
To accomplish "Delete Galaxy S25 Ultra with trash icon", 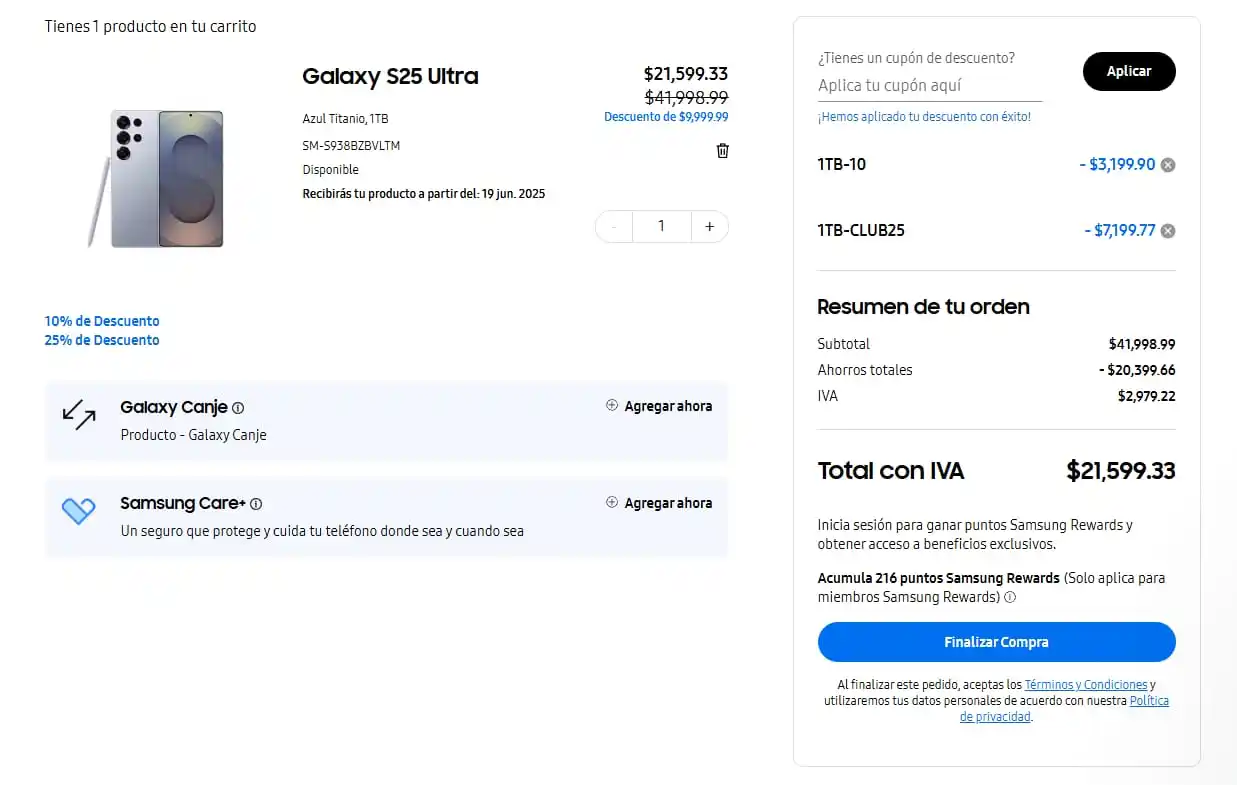I will 723,151.
